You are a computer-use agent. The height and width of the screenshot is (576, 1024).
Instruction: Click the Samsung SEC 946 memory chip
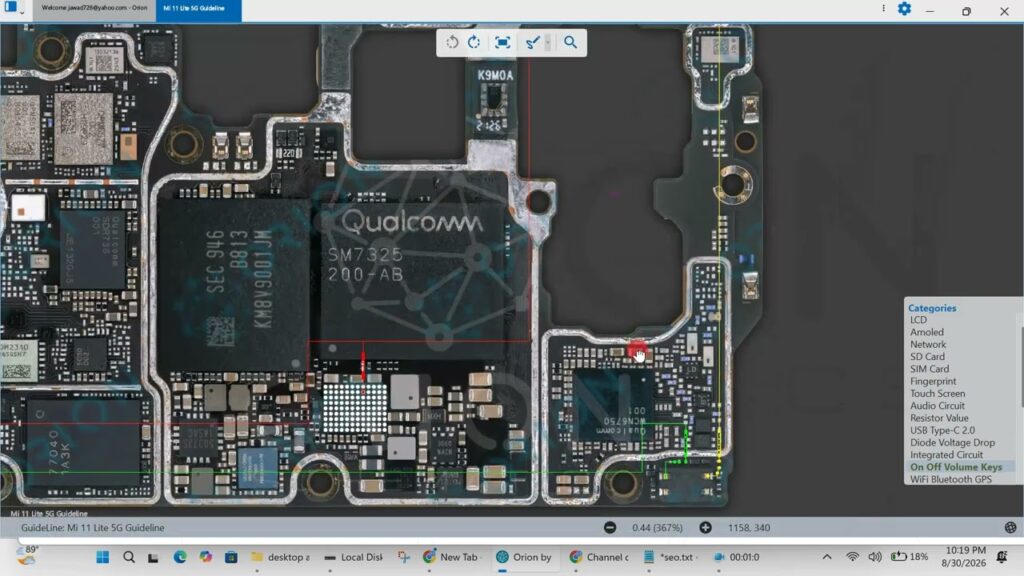click(234, 286)
